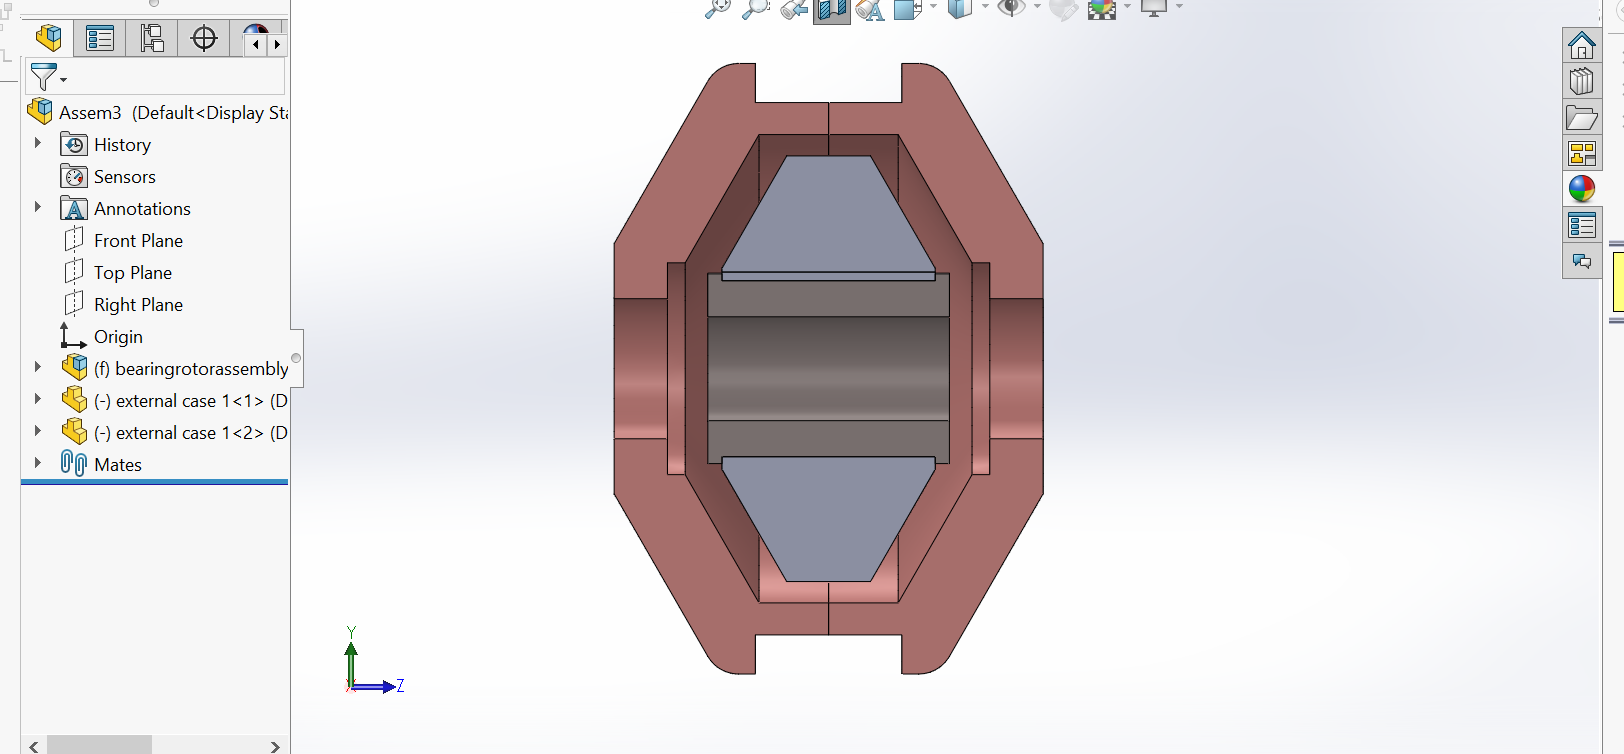
Task: Select the grey rotor shaft in the model
Action: [x=828, y=368]
